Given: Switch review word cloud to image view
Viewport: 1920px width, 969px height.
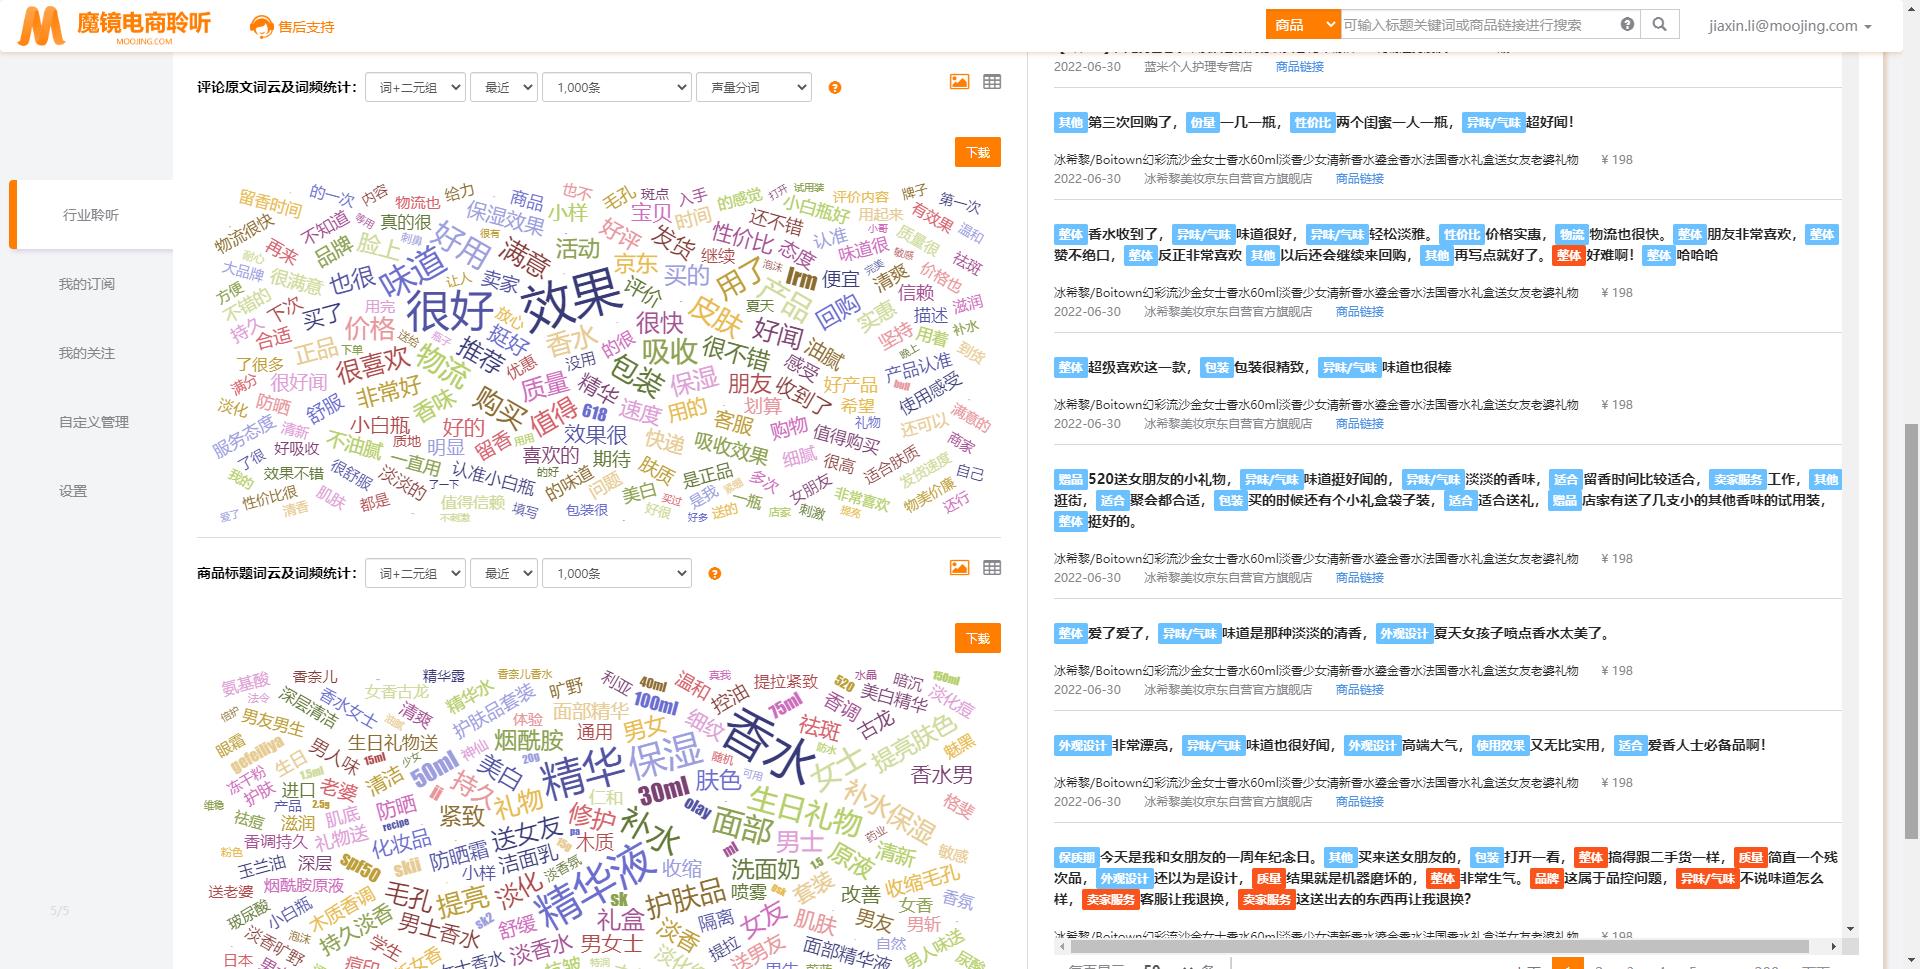Looking at the screenshot, I should click(x=959, y=82).
